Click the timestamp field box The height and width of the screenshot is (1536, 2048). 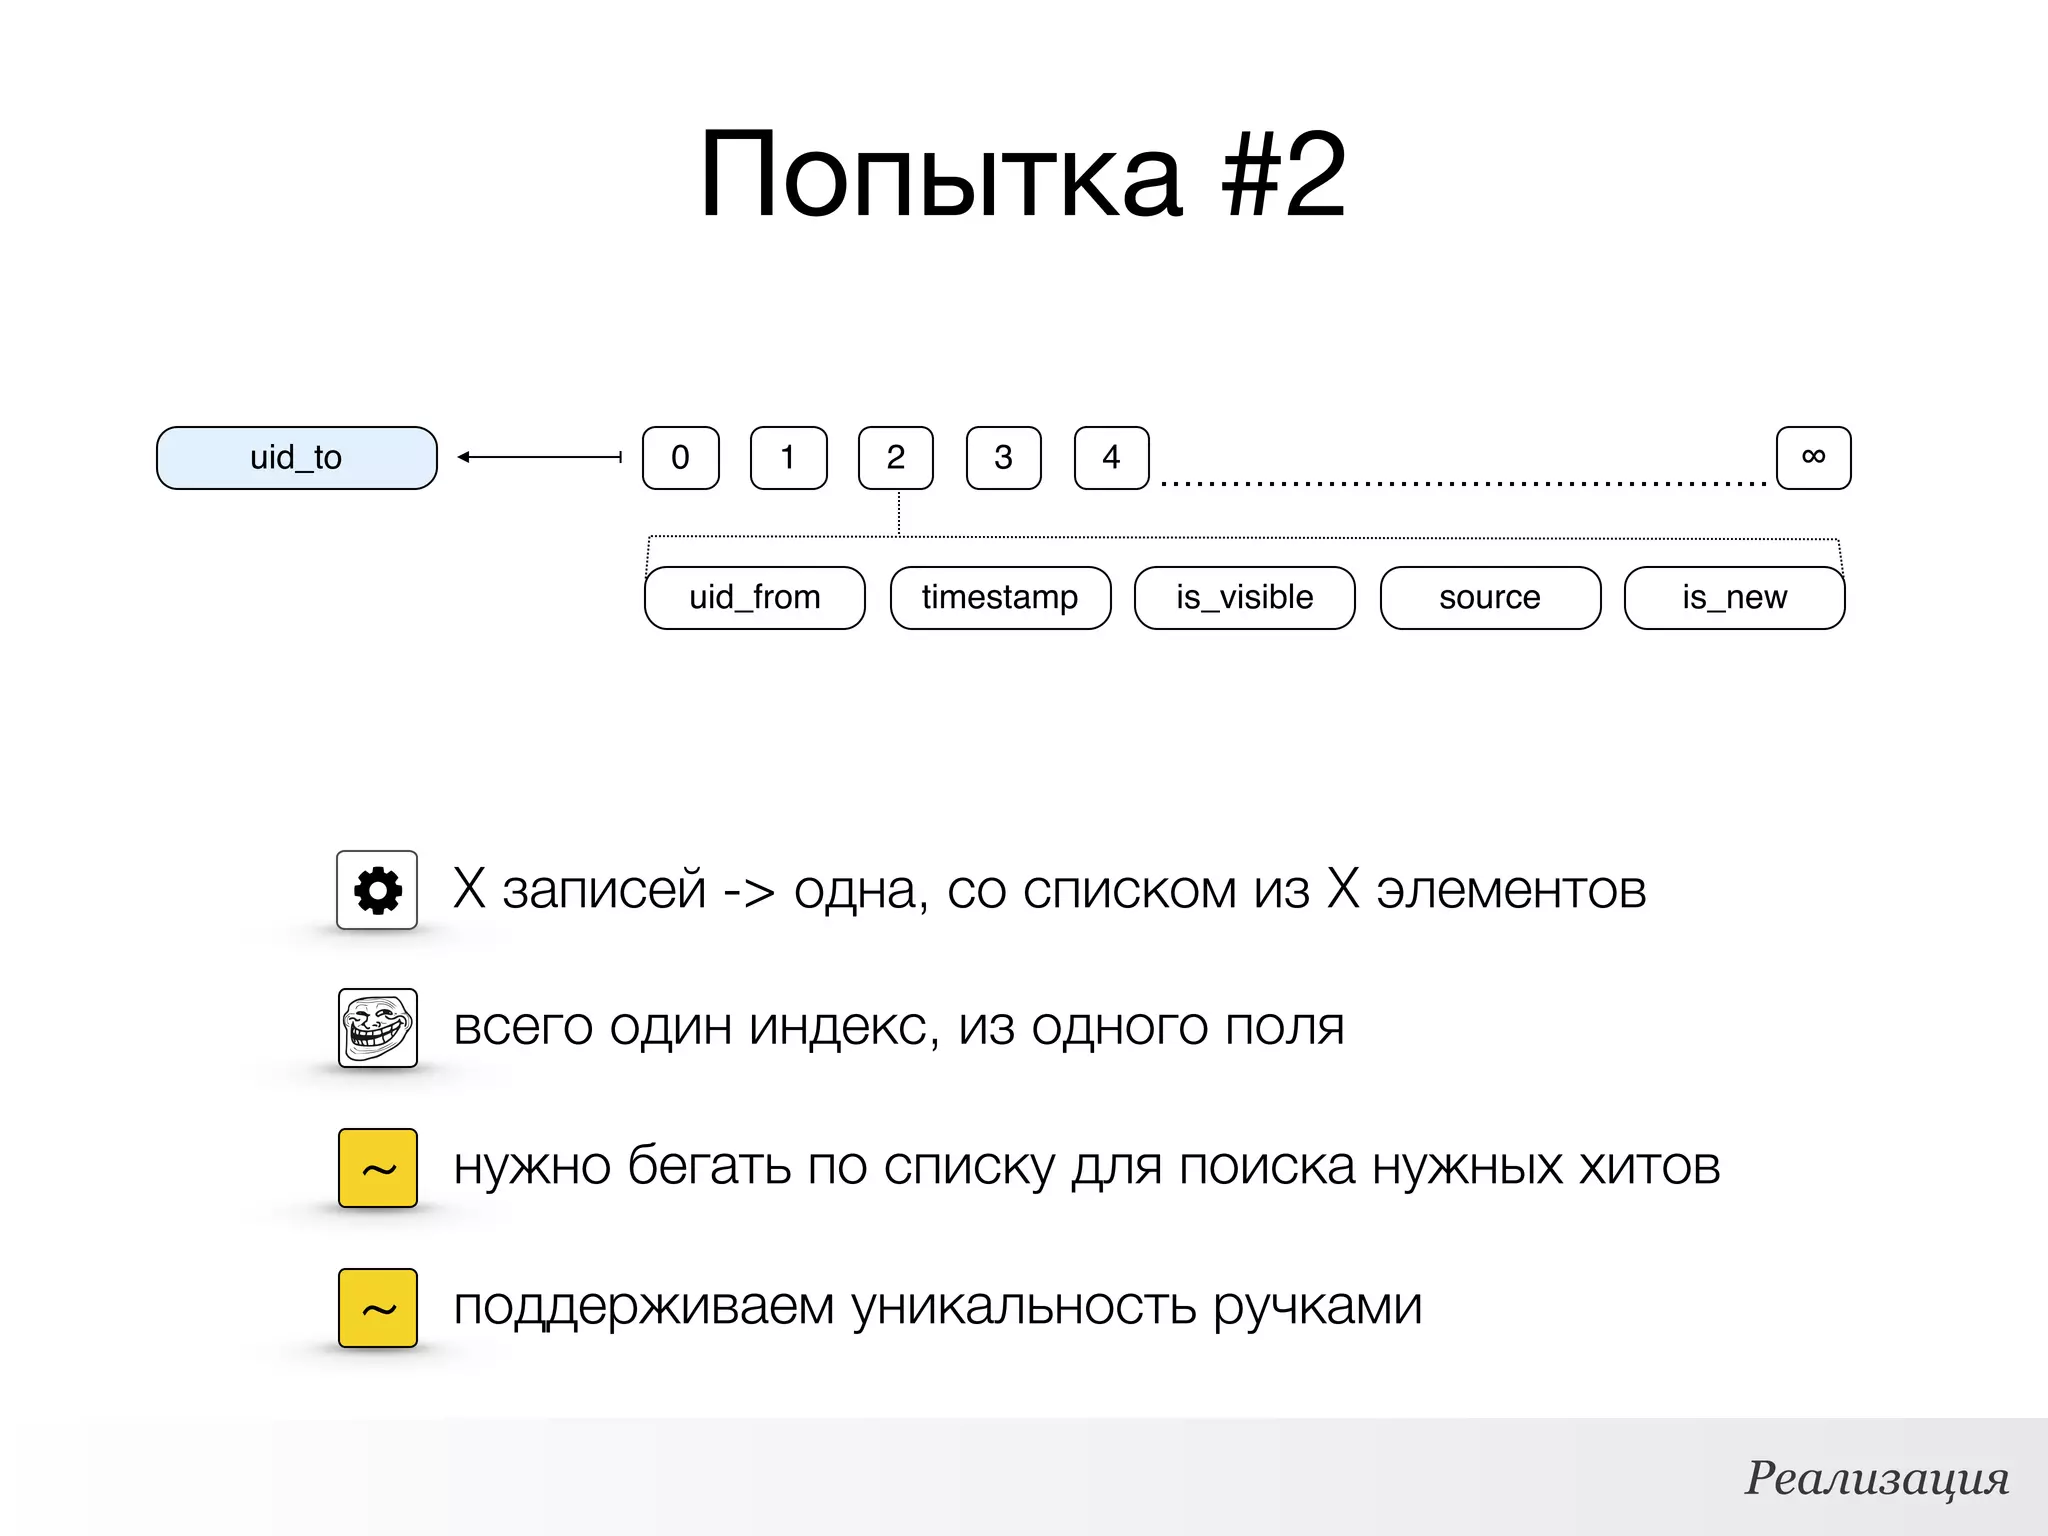point(1001,598)
